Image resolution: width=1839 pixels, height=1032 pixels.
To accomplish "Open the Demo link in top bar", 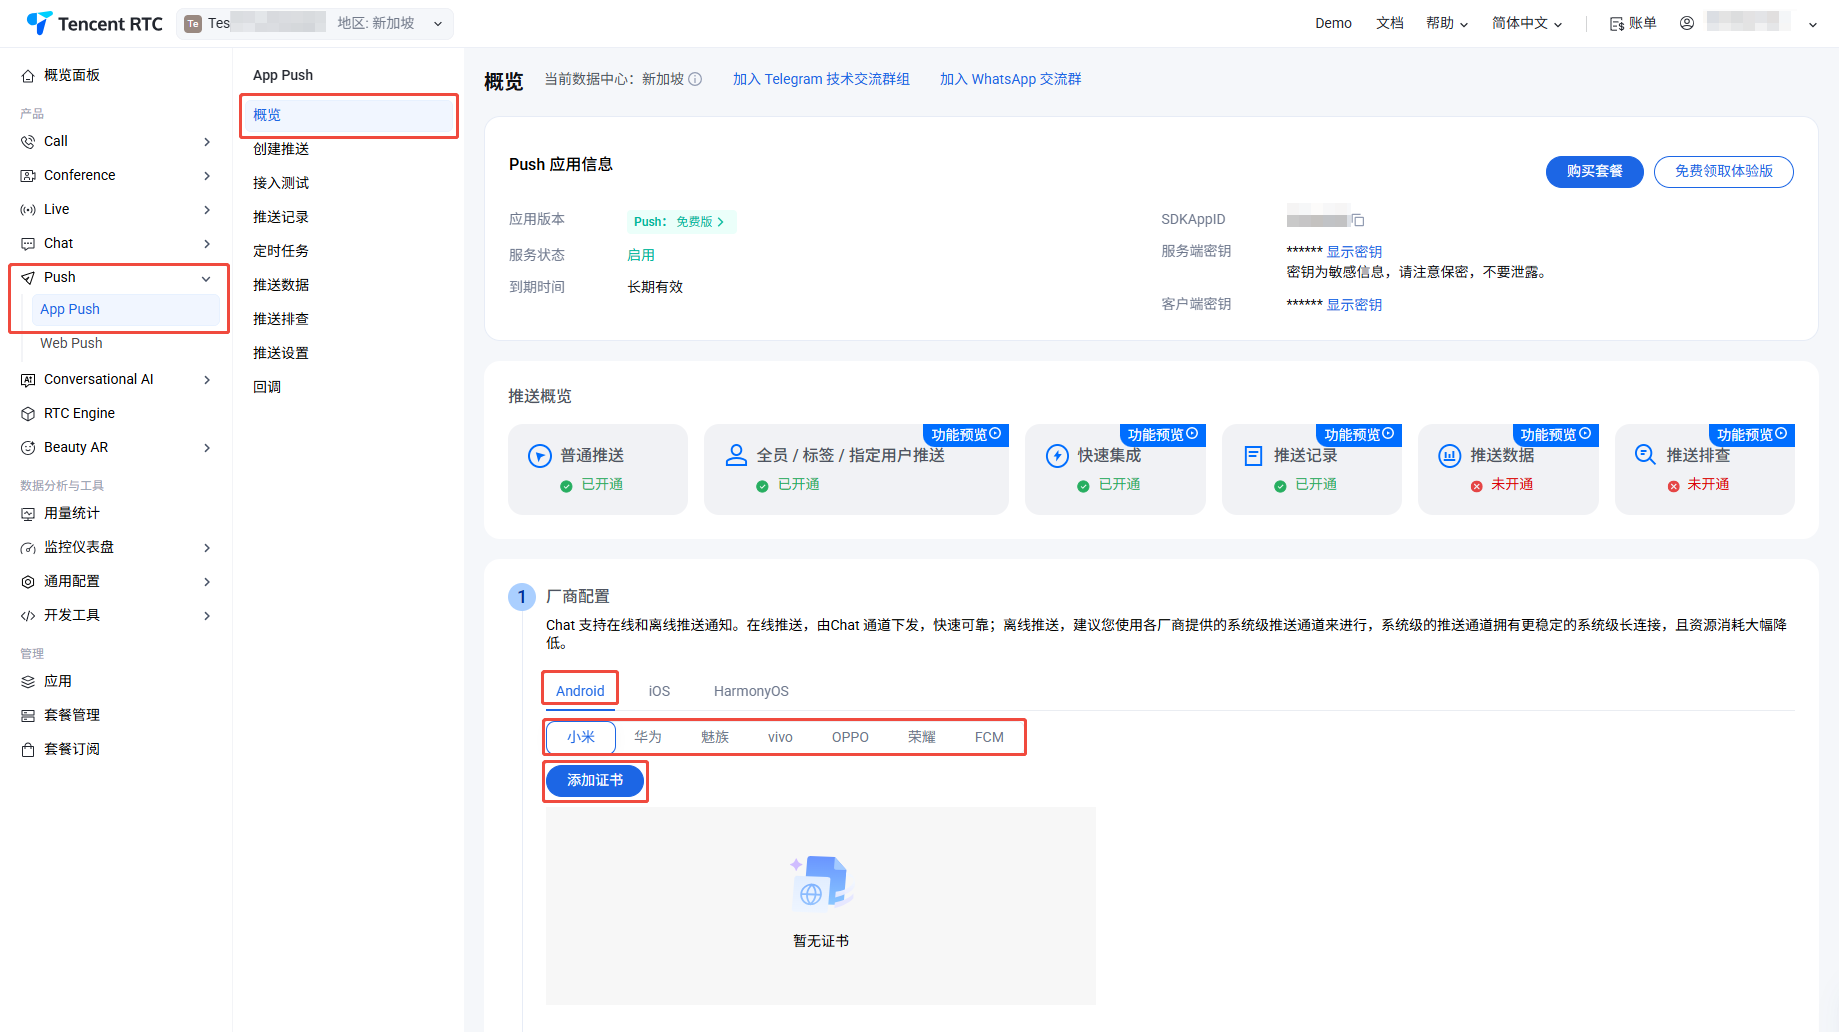I will click(1333, 23).
